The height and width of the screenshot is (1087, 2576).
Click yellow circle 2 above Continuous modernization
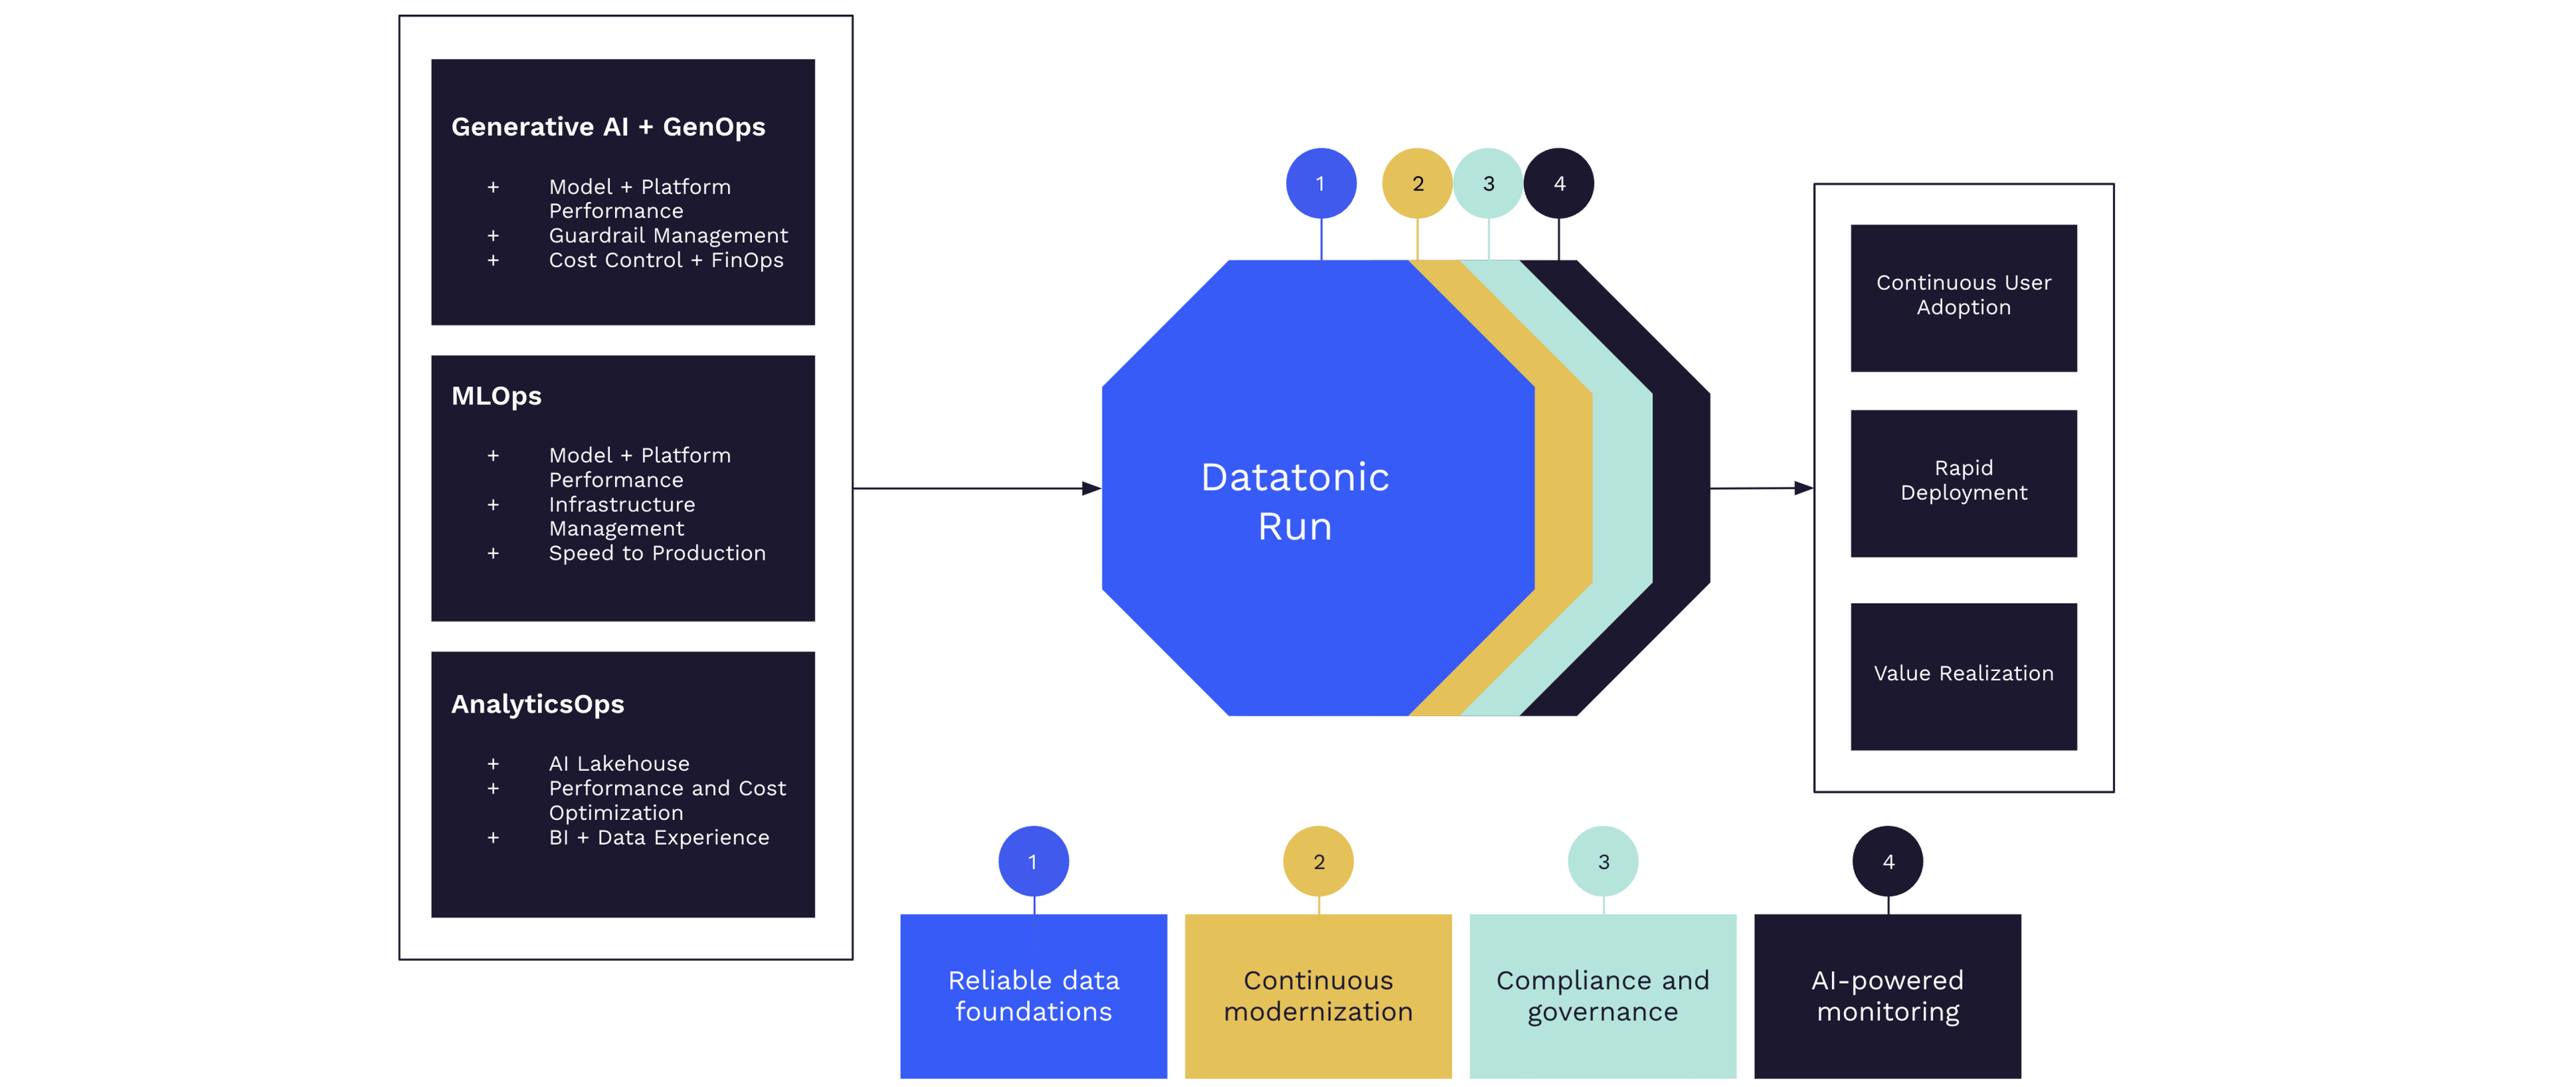tap(1318, 861)
